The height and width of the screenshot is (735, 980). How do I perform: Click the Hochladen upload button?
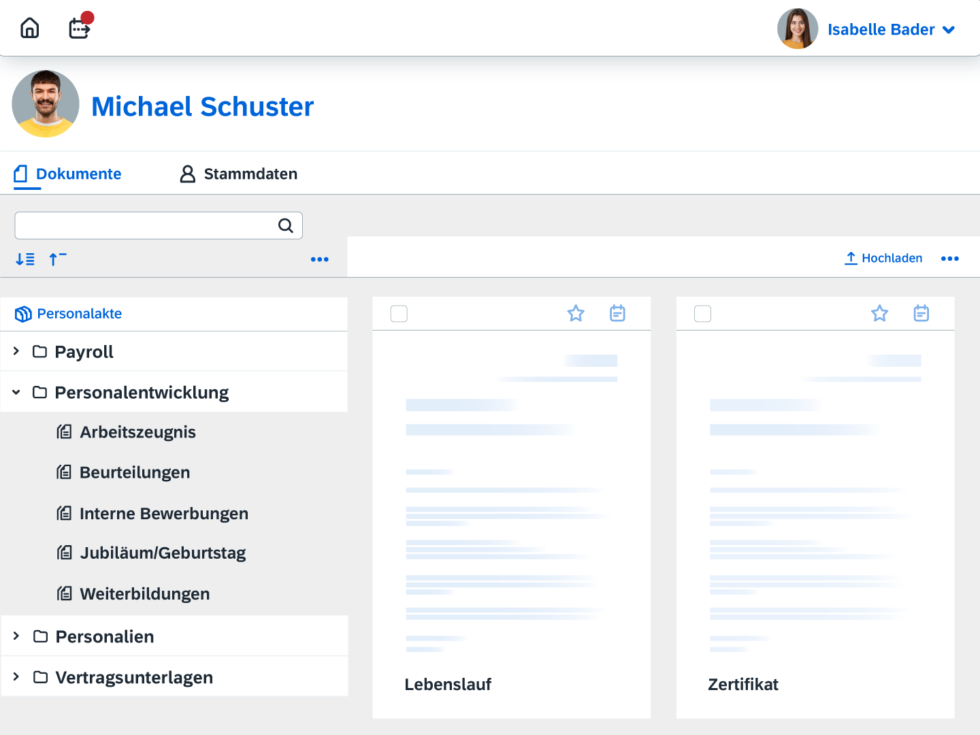pos(883,258)
